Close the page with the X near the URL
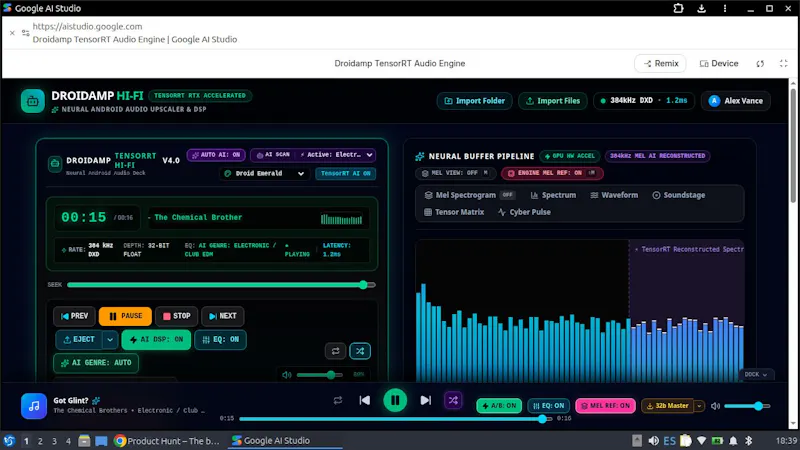Viewport: 800px width, 450px height. [x=12, y=33]
